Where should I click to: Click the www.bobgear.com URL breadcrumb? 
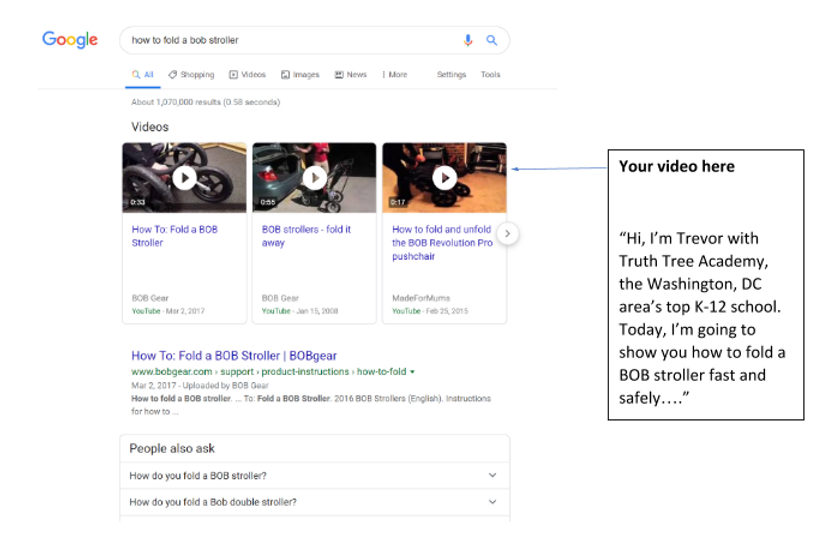point(269,372)
